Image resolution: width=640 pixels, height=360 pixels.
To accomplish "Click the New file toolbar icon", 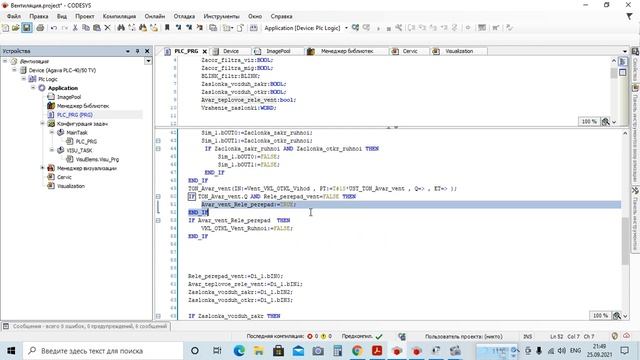I will click(x=5, y=28).
